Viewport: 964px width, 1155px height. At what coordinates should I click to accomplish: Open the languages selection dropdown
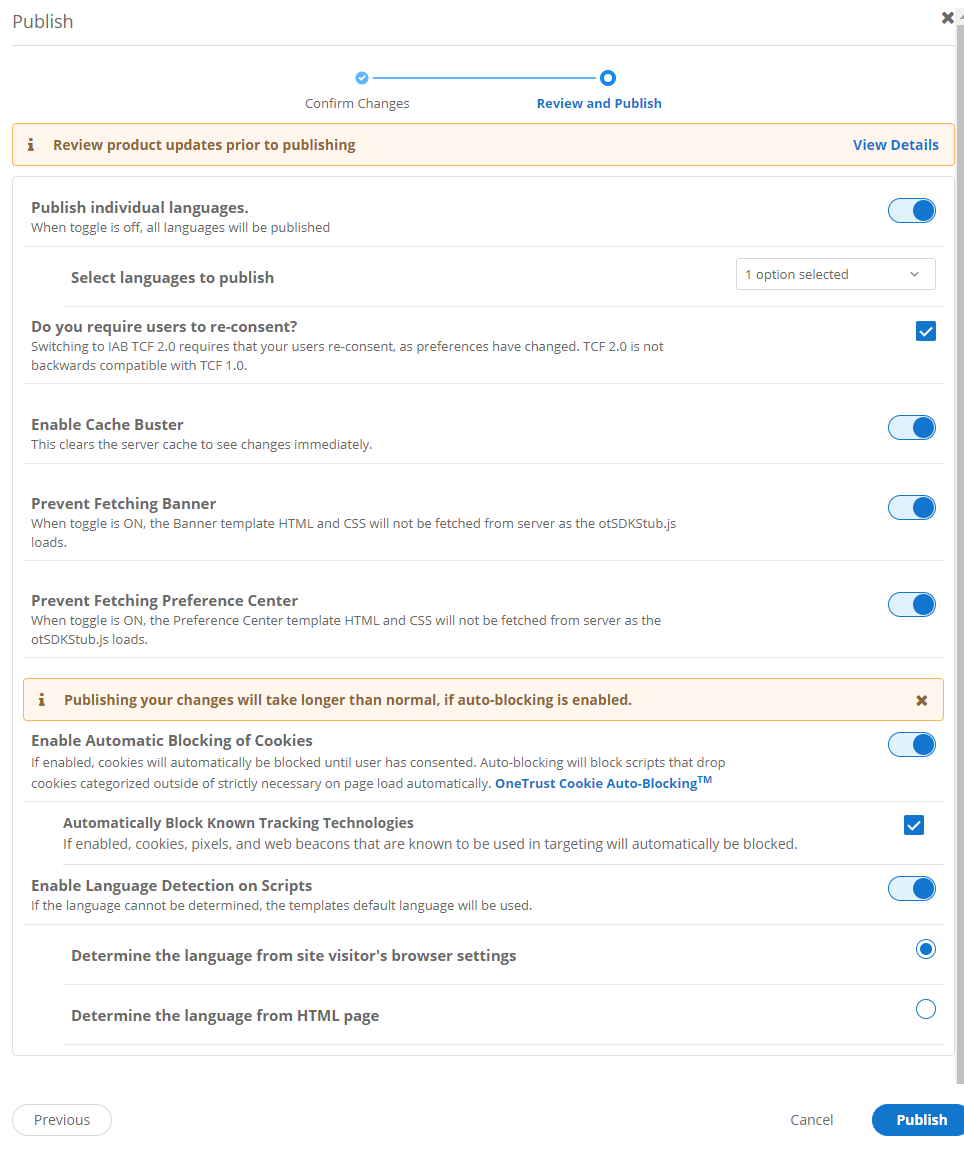[835, 273]
